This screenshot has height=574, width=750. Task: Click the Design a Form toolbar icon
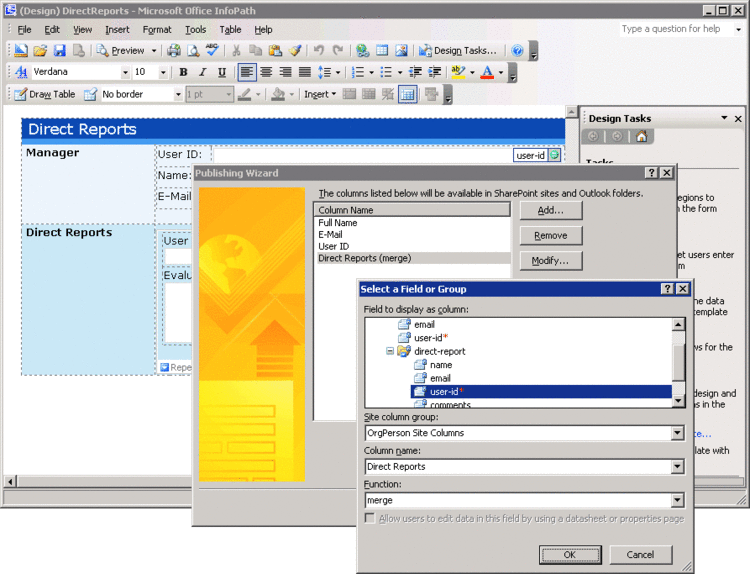[x=21, y=50]
